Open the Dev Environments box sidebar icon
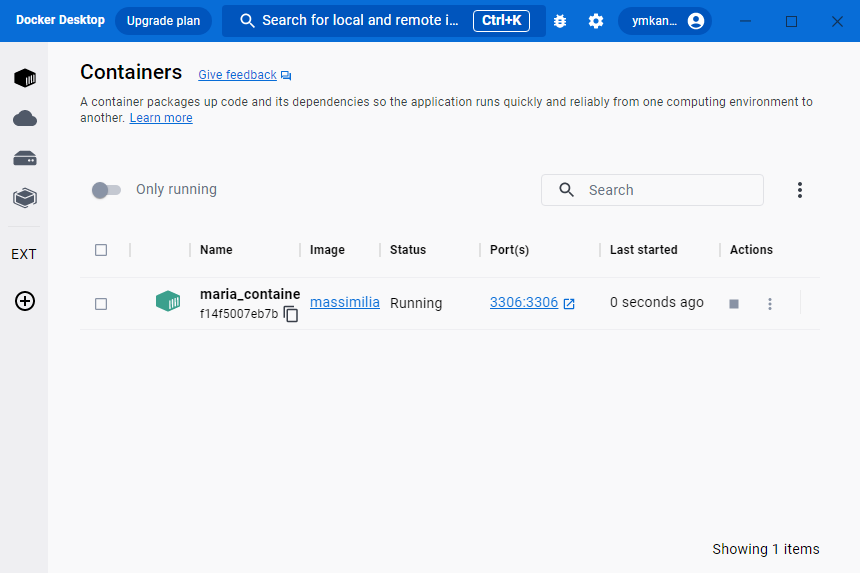860x573 pixels. point(25,198)
